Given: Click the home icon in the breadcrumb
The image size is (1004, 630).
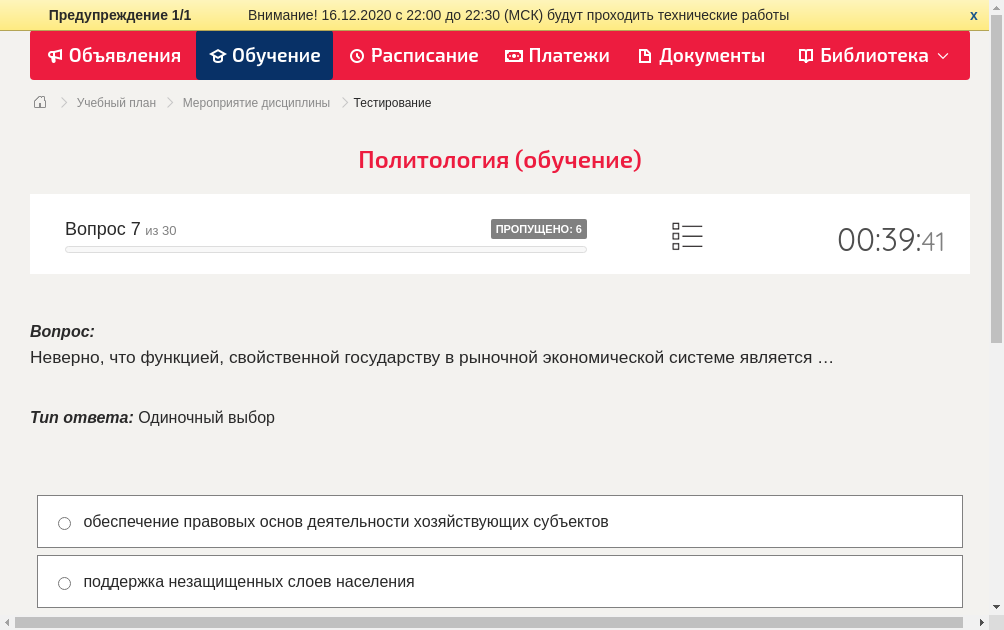Looking at the screenshot, I should coord(40,102).
